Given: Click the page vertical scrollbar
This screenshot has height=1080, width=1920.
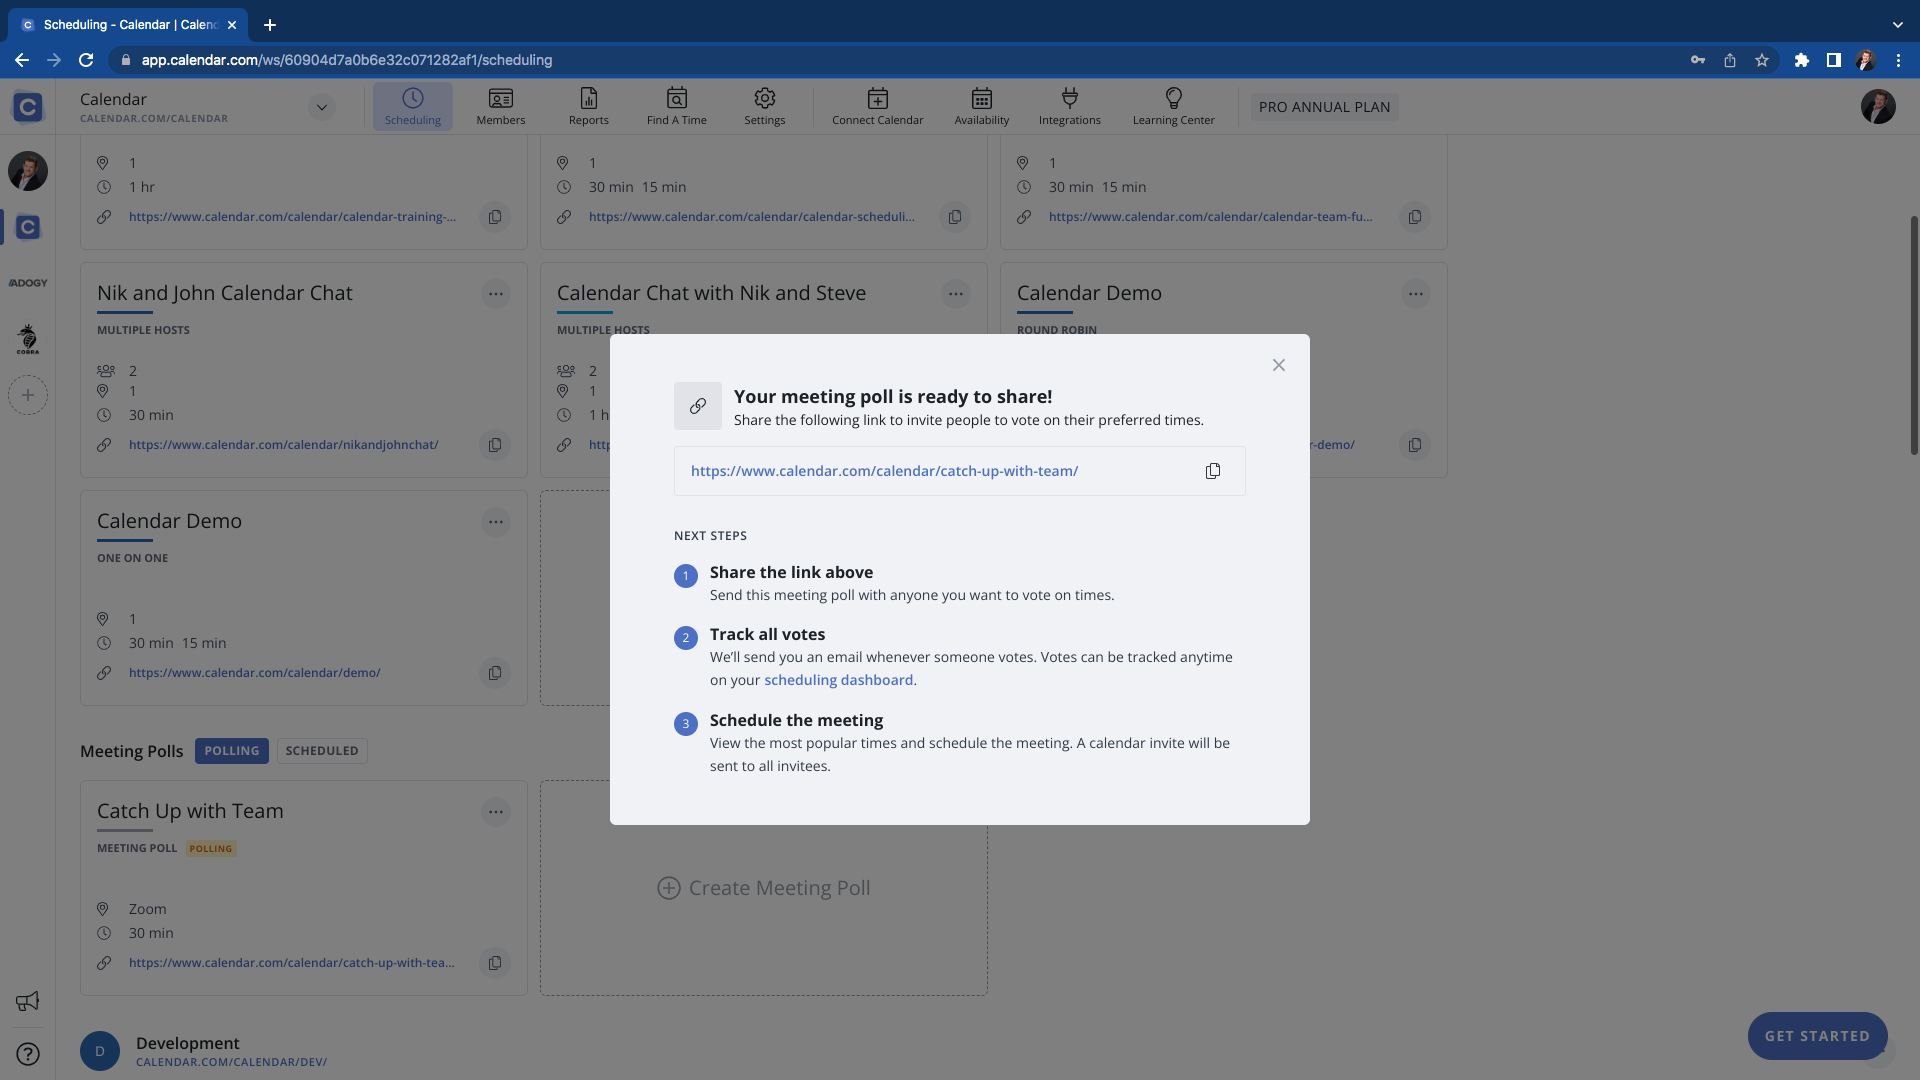Looking at the screenshot, I should click(x=1914, y=335).
